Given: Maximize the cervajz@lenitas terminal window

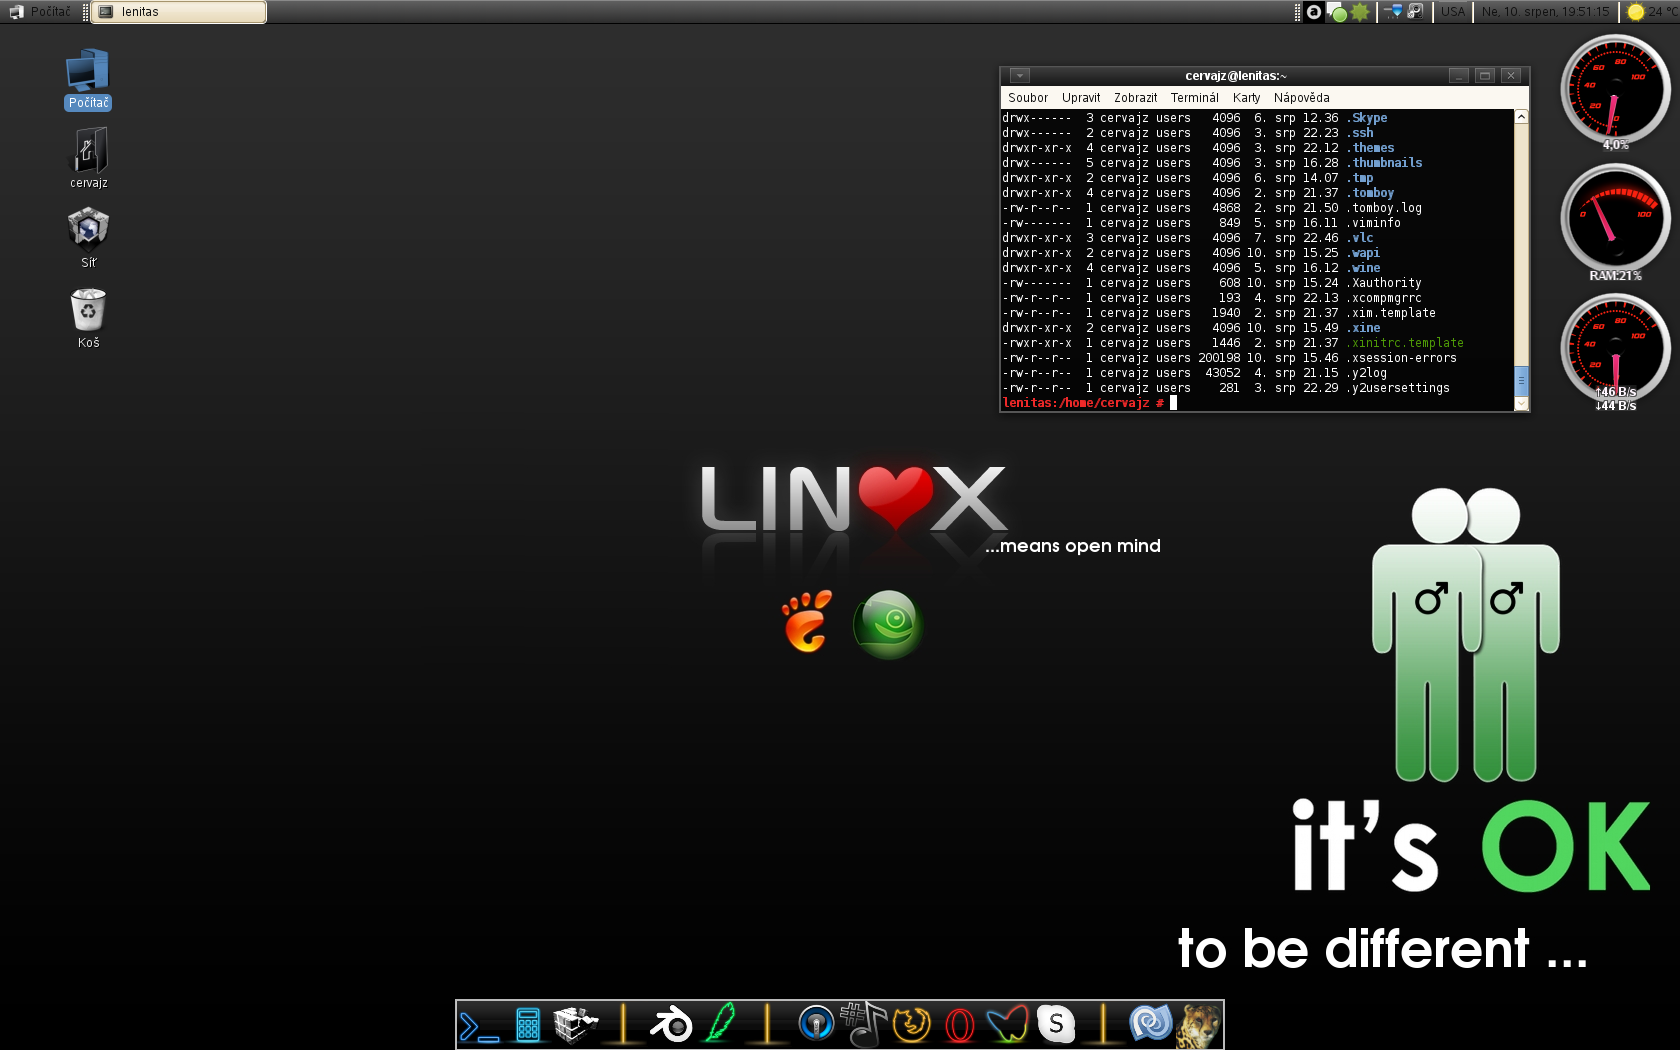Looking at the screenshot, I should pyautogui.click(x=1485, y=76).
